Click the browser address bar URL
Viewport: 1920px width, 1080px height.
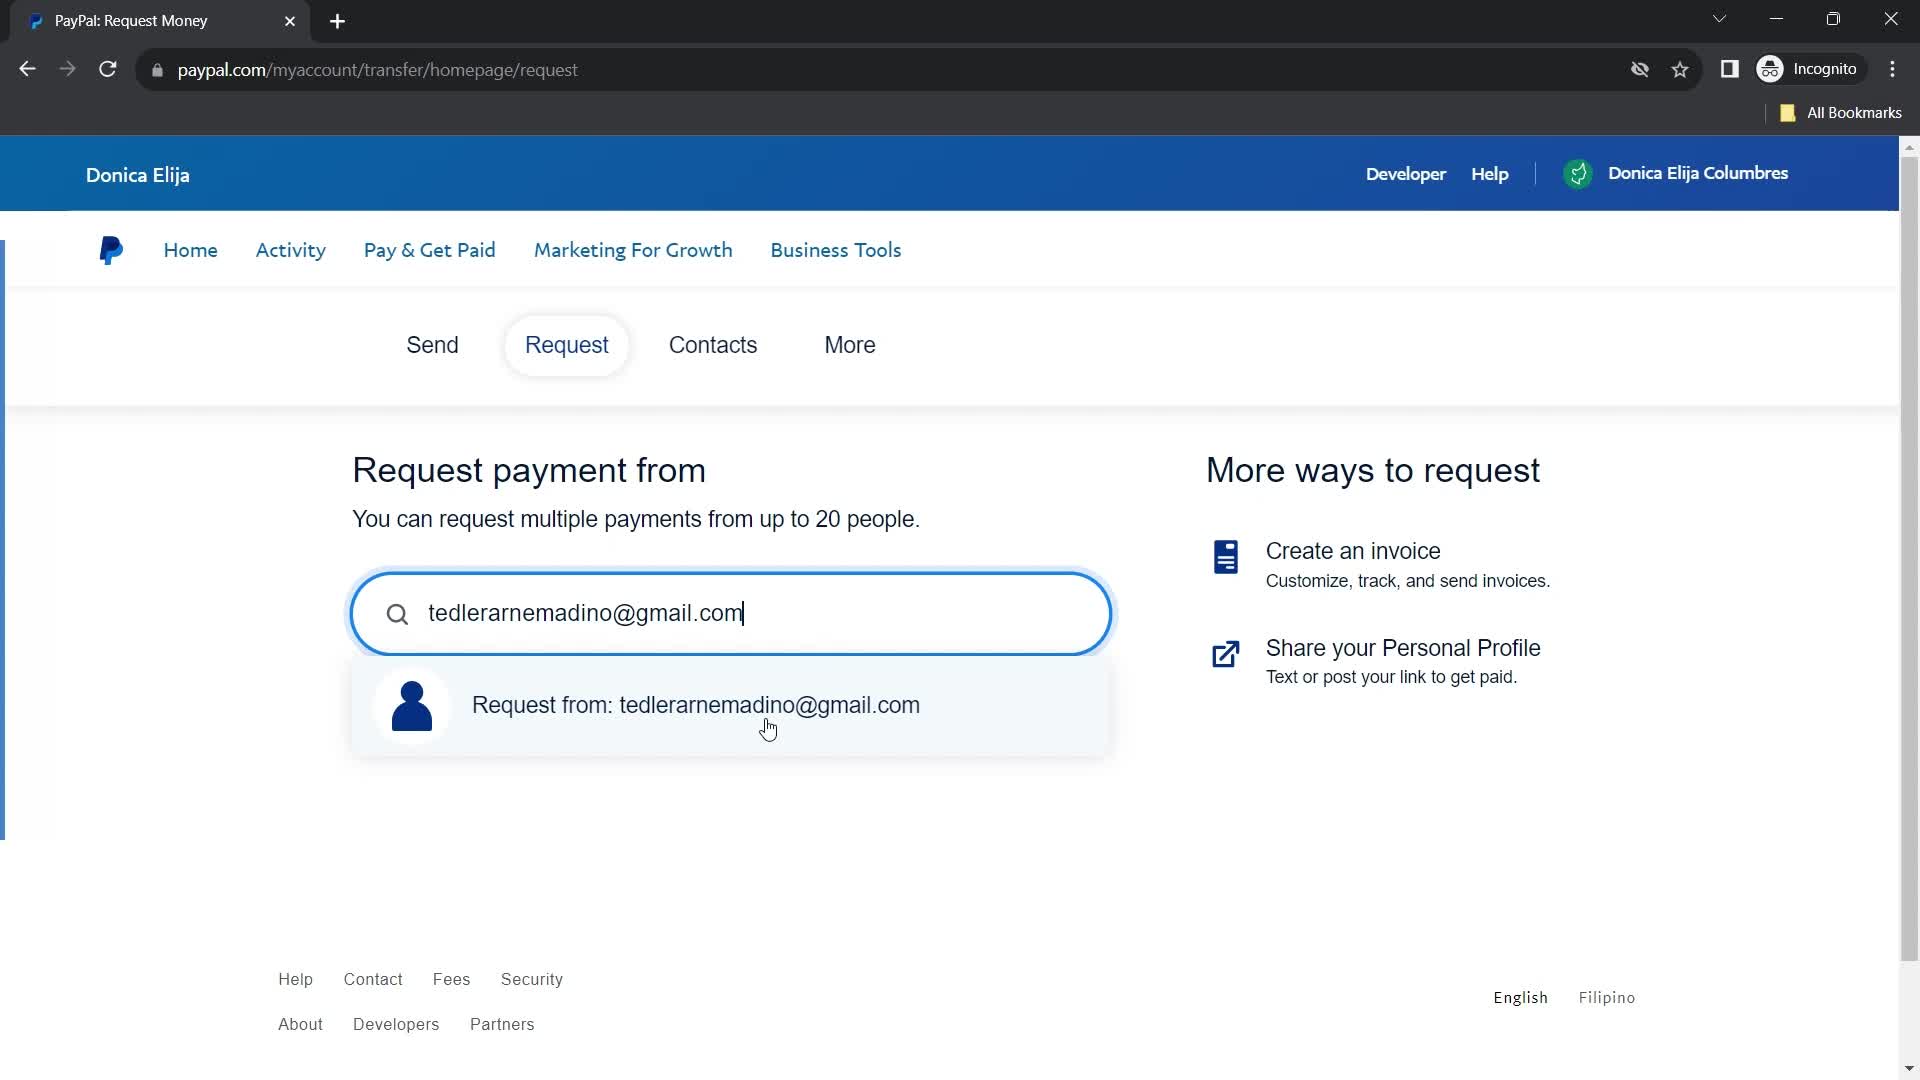pyautogui.click(x=377, y=70)
